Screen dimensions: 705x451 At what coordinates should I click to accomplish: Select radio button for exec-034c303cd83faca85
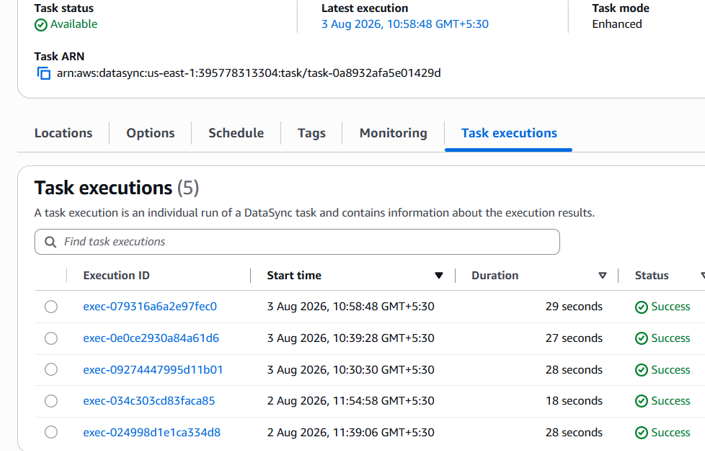pyautogui.click(x=51, y=401)
